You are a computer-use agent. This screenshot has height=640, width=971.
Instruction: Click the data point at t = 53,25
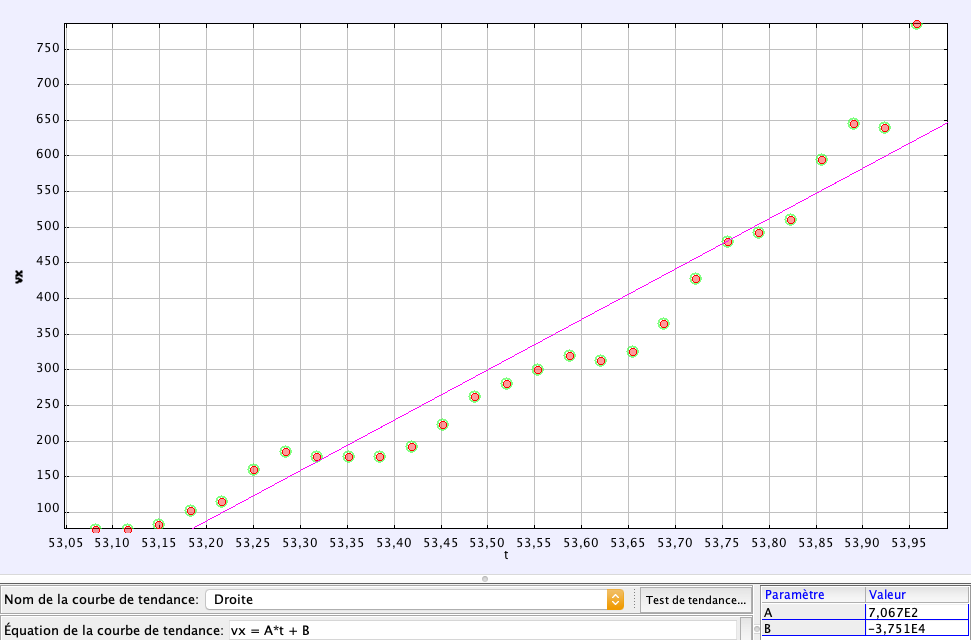(254, 470)
